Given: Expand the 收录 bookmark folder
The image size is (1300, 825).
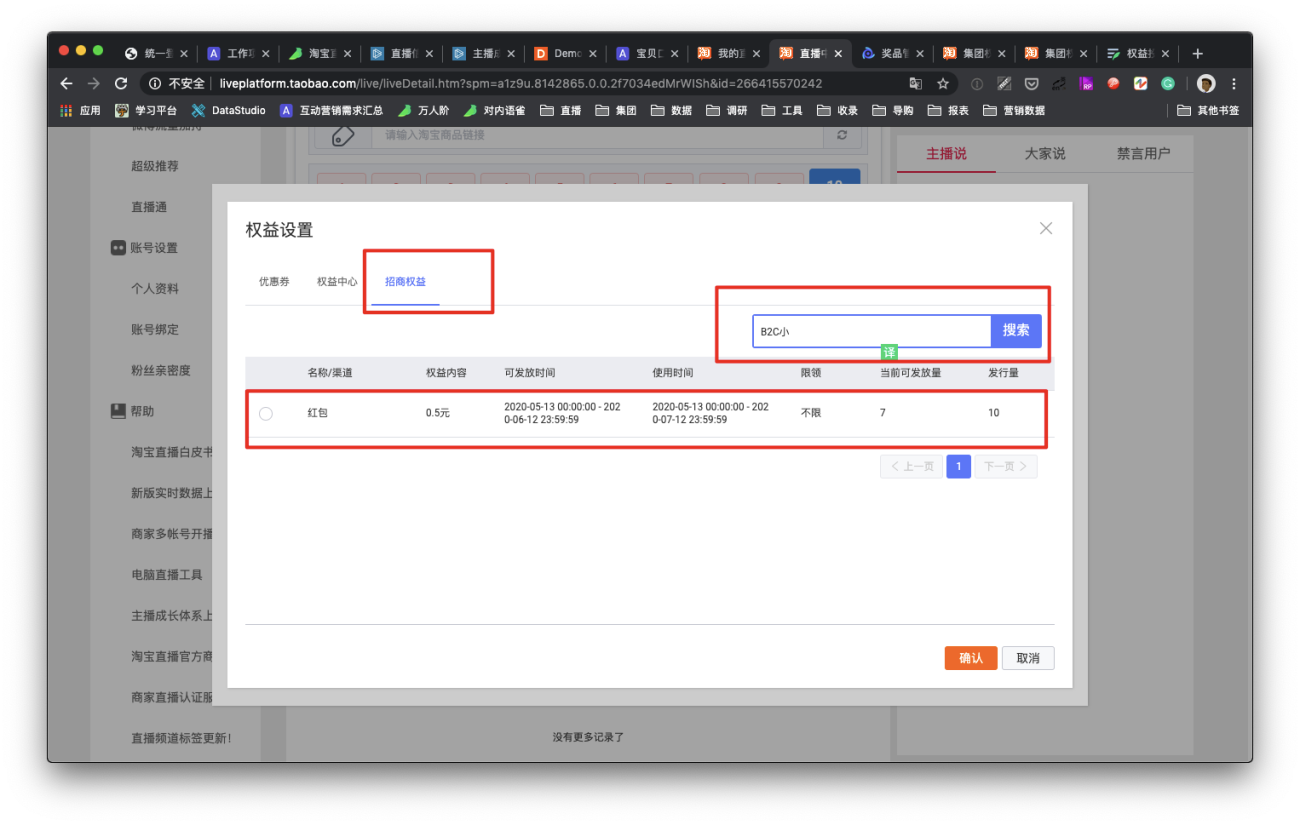Looking at the screenshot, I should 837,110.
